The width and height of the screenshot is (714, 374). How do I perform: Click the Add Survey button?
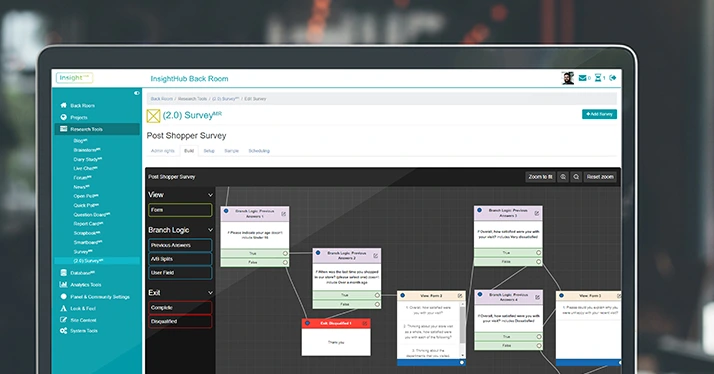click(x=599, y=114)
